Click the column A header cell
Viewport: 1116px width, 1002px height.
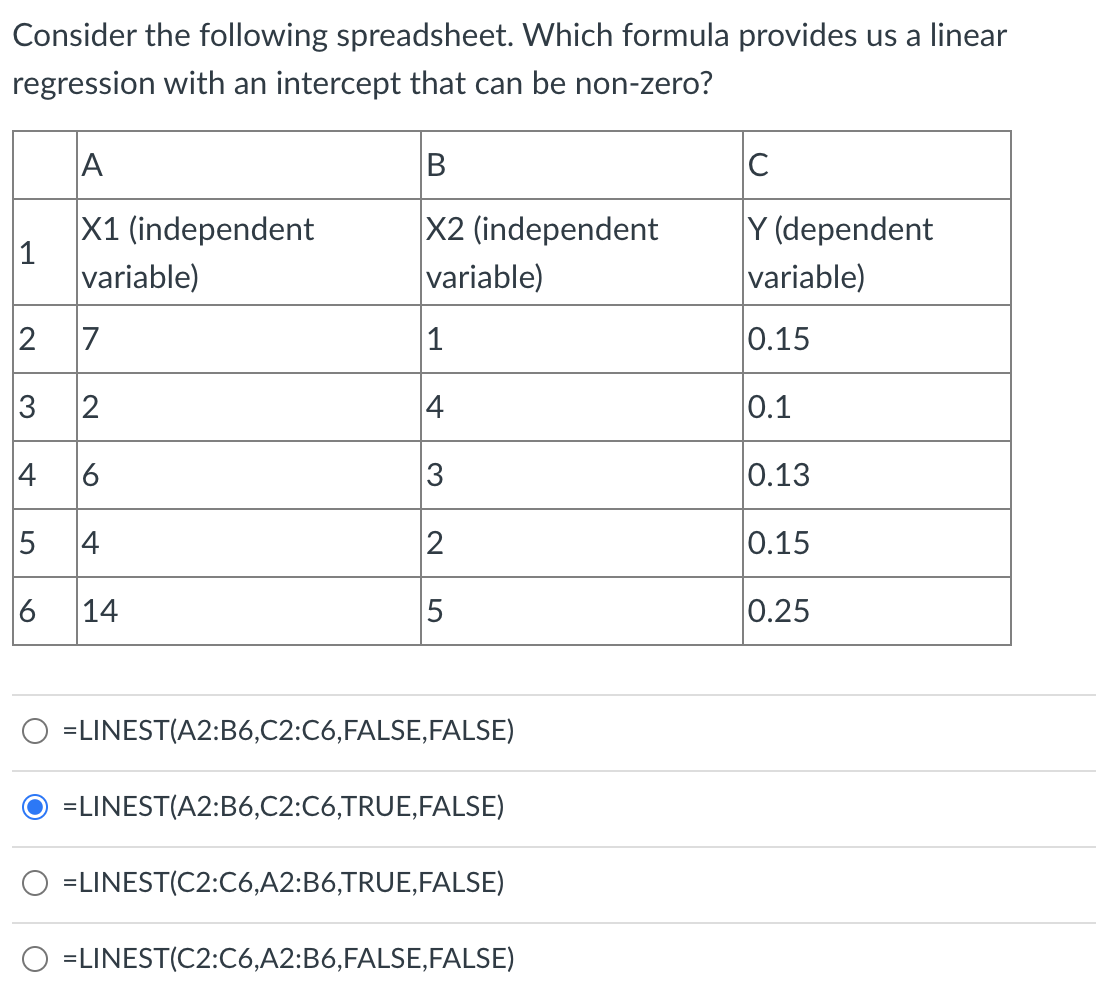(248, 165)
